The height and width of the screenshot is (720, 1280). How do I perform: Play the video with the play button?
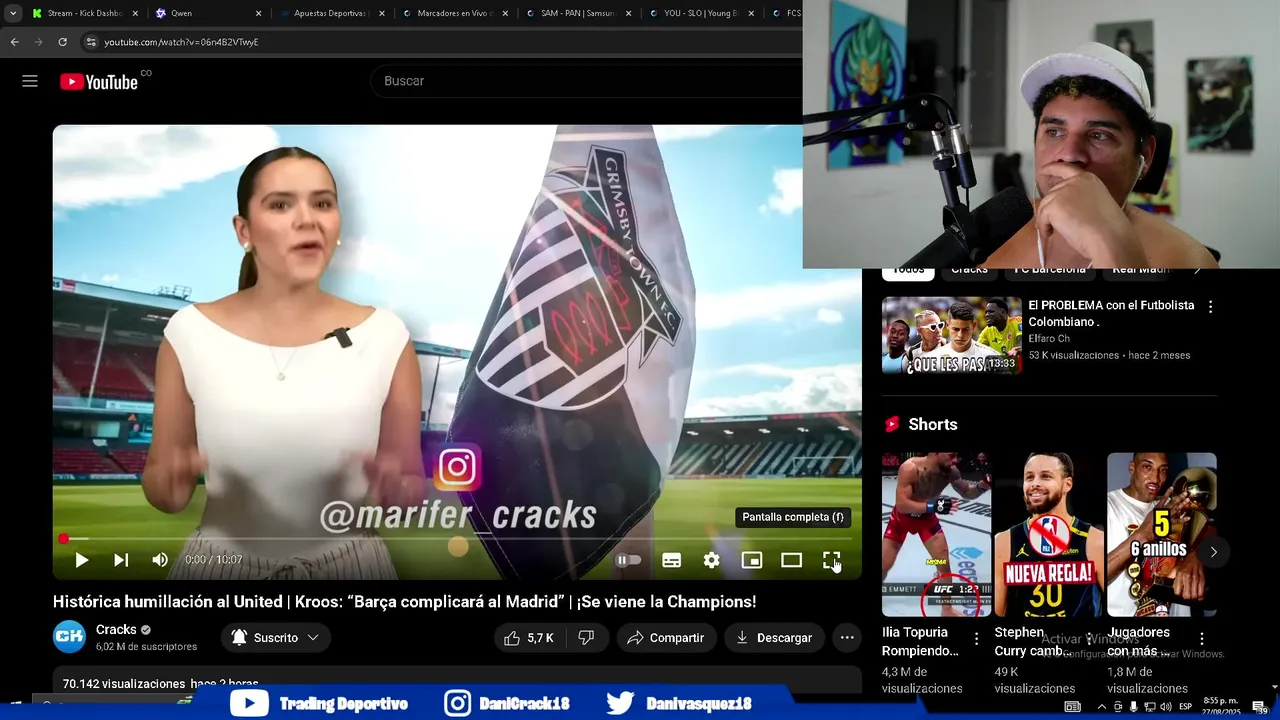tap(81, 560)
